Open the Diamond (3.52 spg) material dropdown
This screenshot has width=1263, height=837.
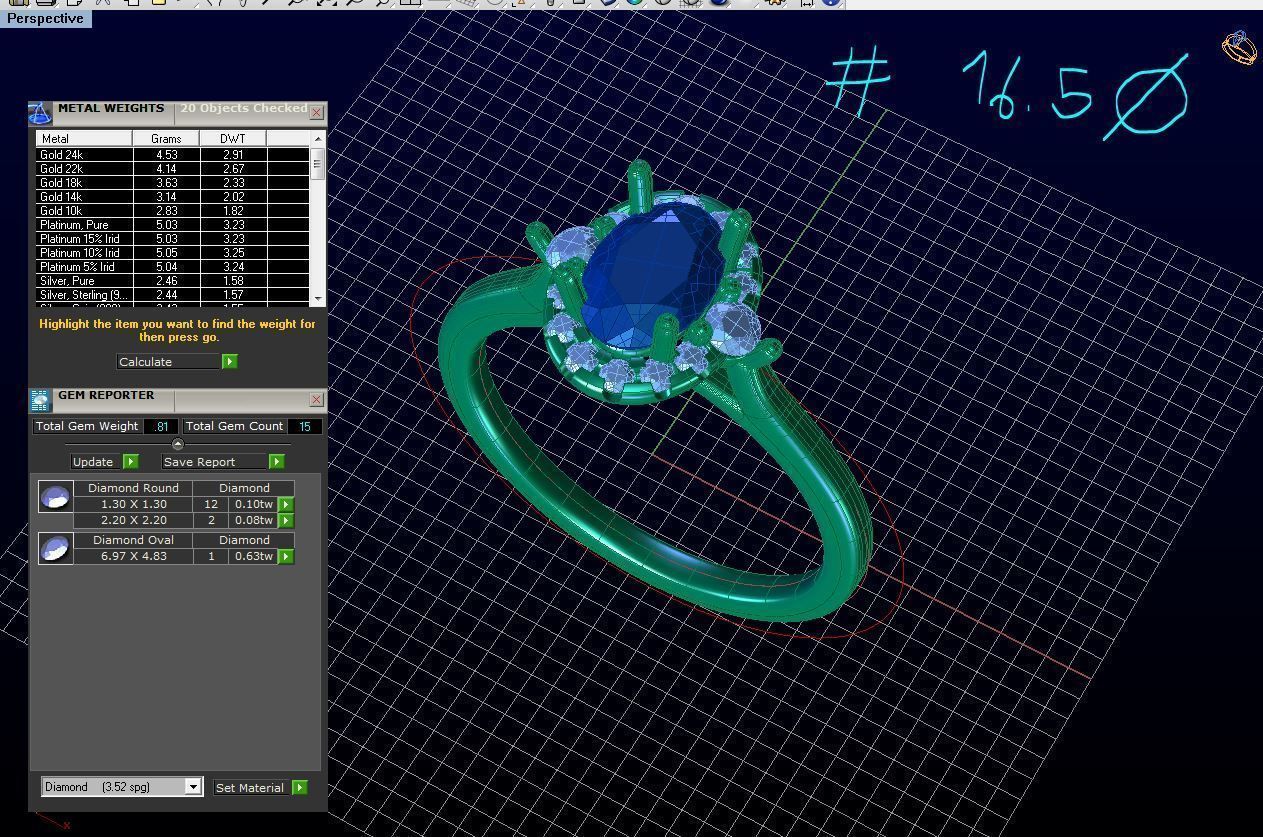pos(193,787)
